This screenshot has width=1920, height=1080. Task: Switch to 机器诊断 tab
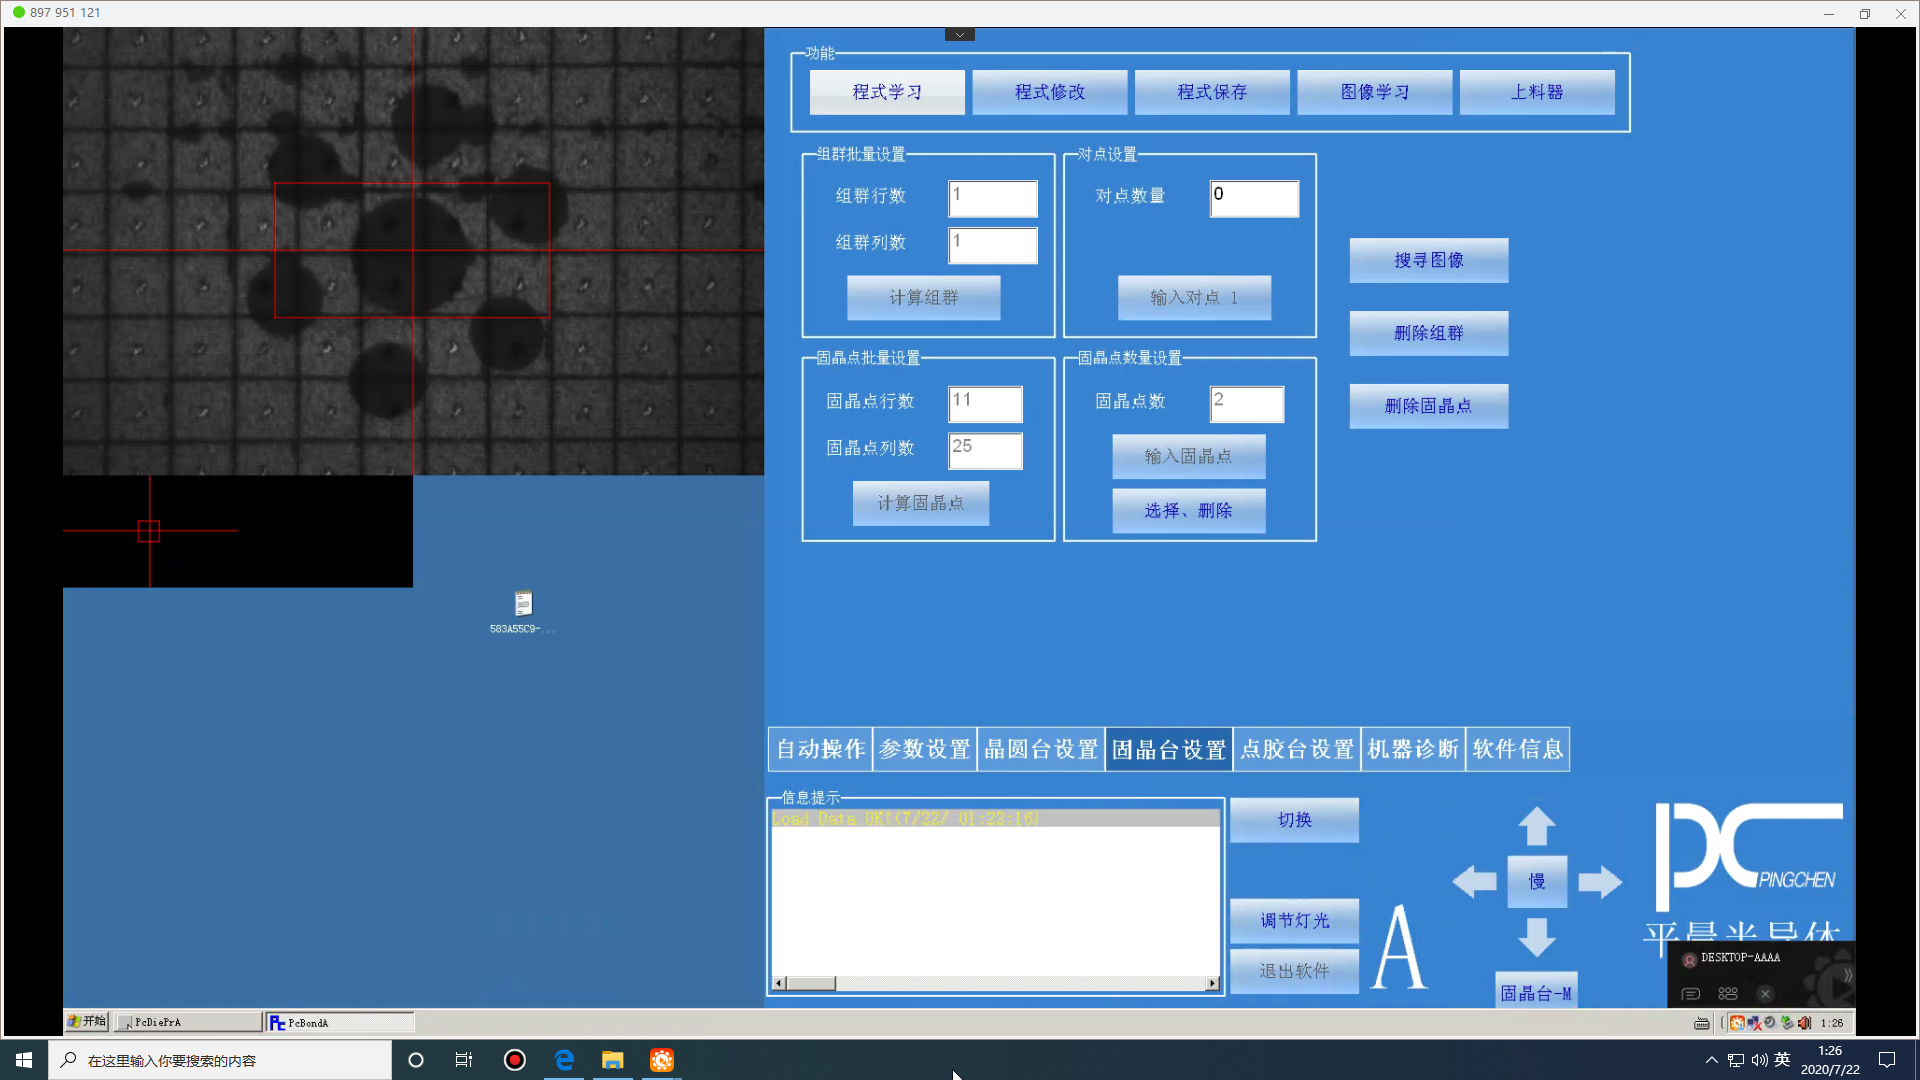pyautogui.click(x=1413, y=749)
